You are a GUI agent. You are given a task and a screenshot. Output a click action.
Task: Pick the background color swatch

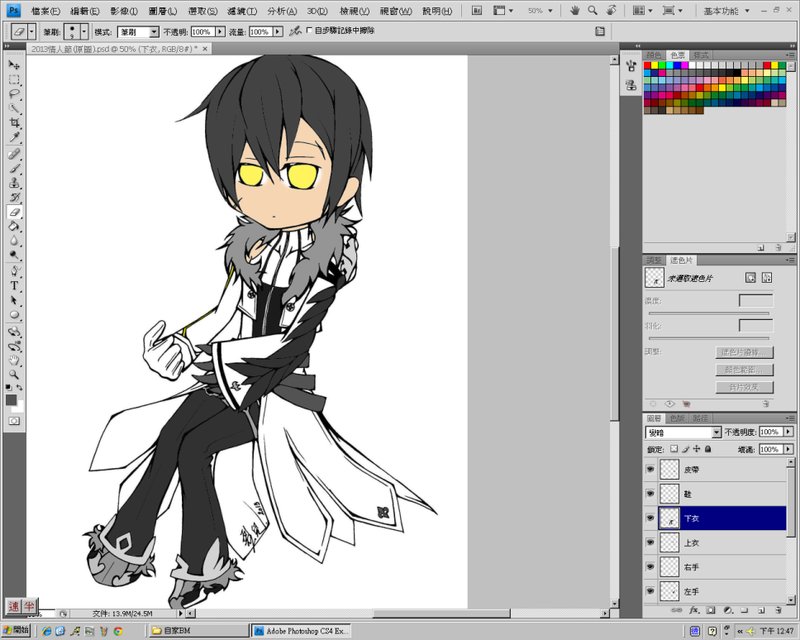tap(19, 407)
